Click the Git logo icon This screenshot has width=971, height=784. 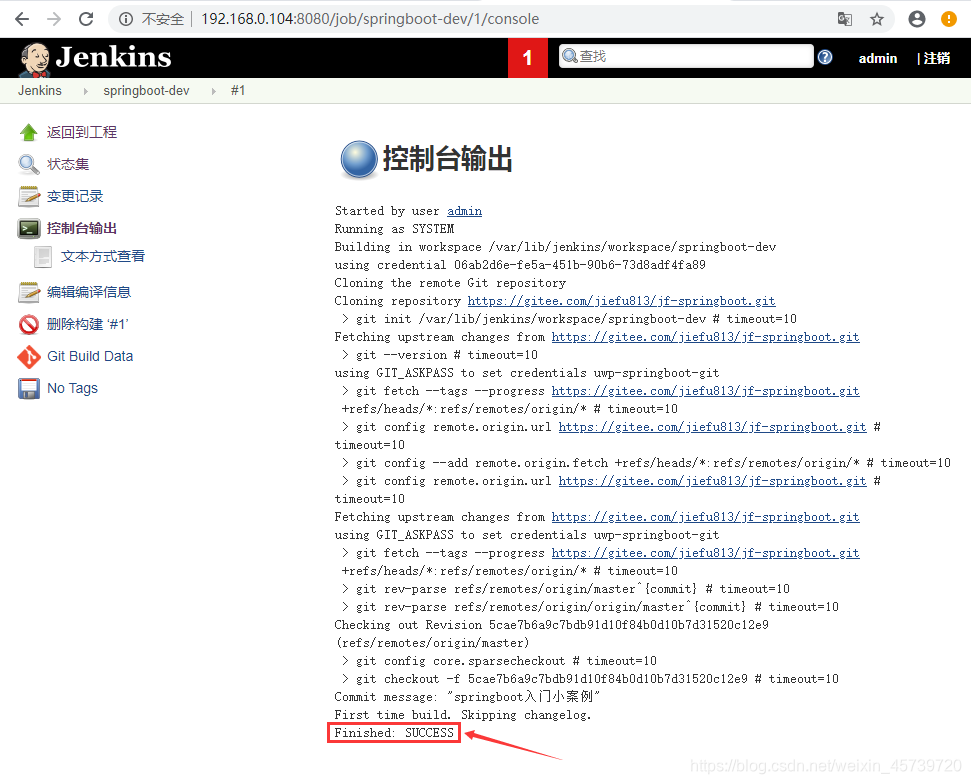coord(28,357)
